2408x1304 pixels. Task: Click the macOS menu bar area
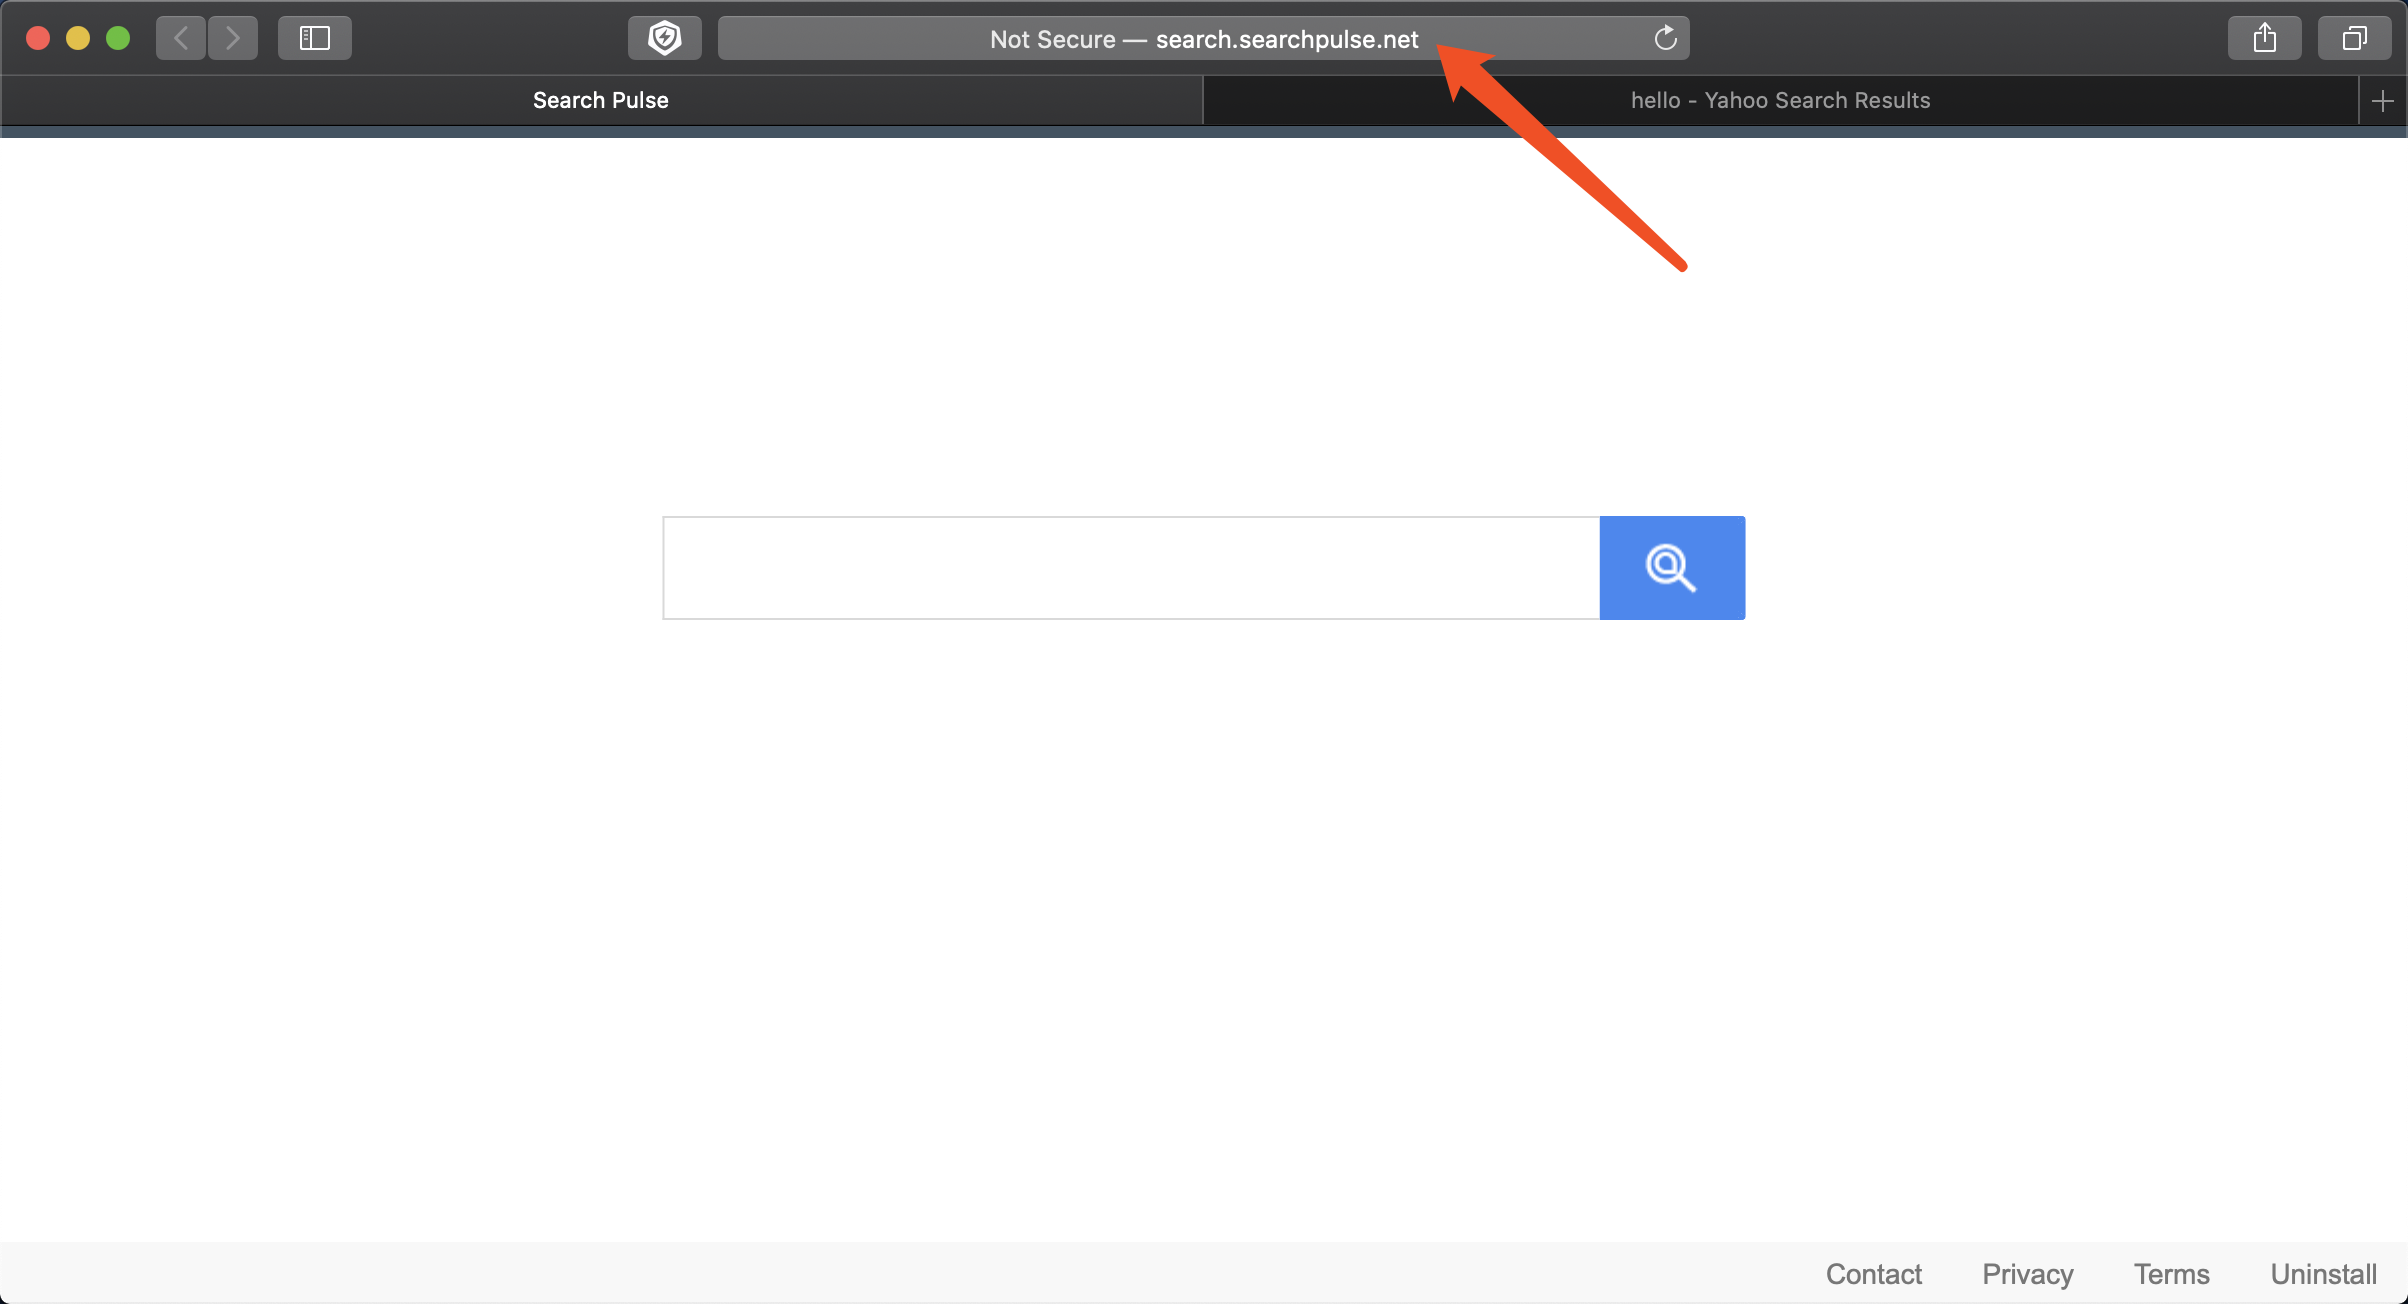(x=1204, y=39)
